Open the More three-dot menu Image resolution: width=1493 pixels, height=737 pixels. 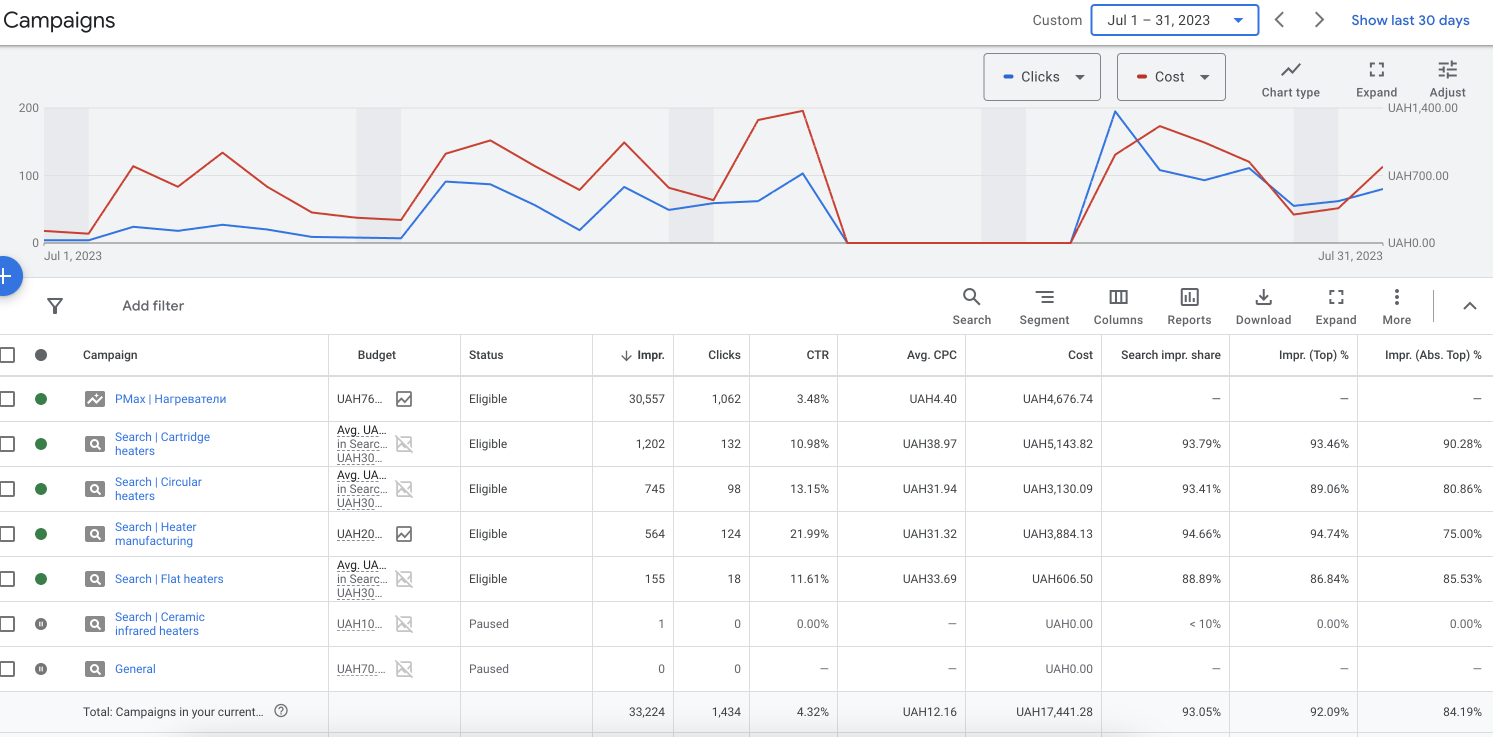click(x=1396, y=298)
